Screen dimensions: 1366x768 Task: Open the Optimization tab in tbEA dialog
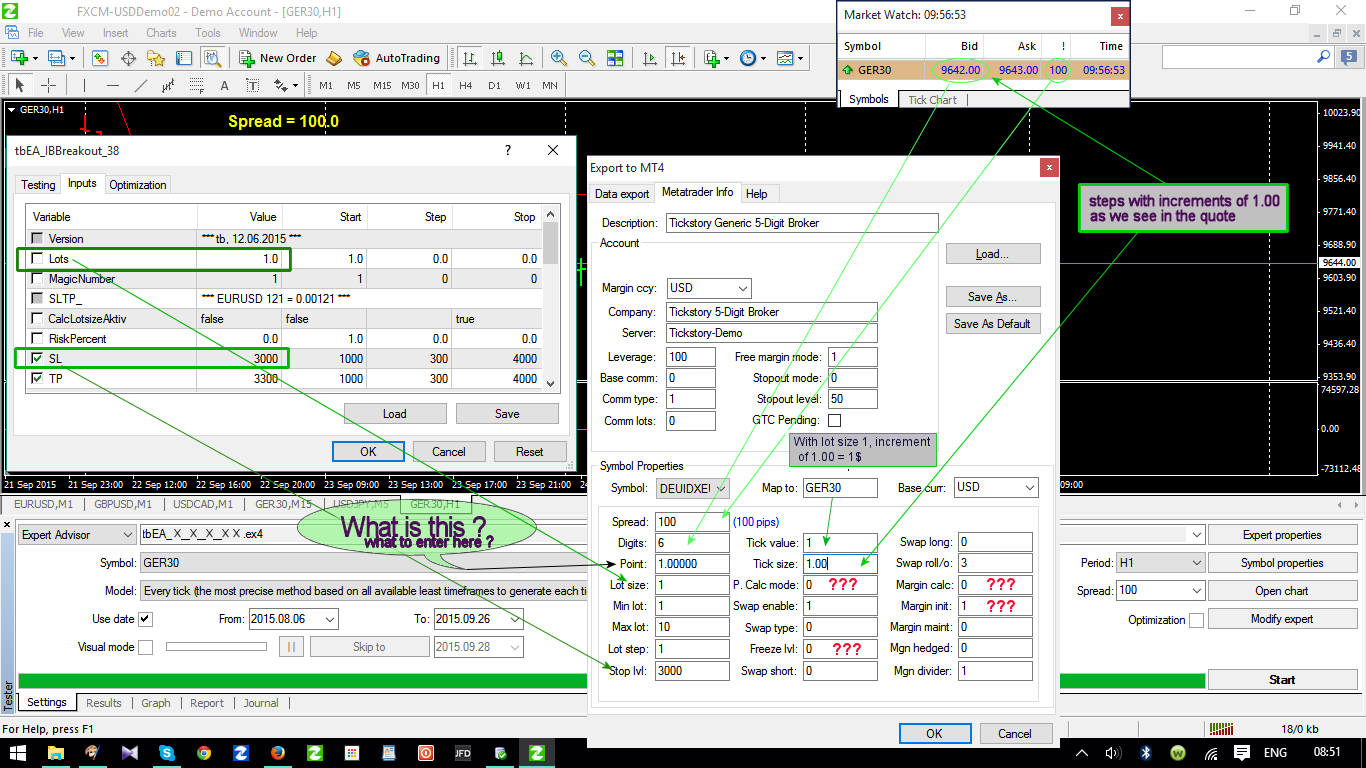point(138,185)
